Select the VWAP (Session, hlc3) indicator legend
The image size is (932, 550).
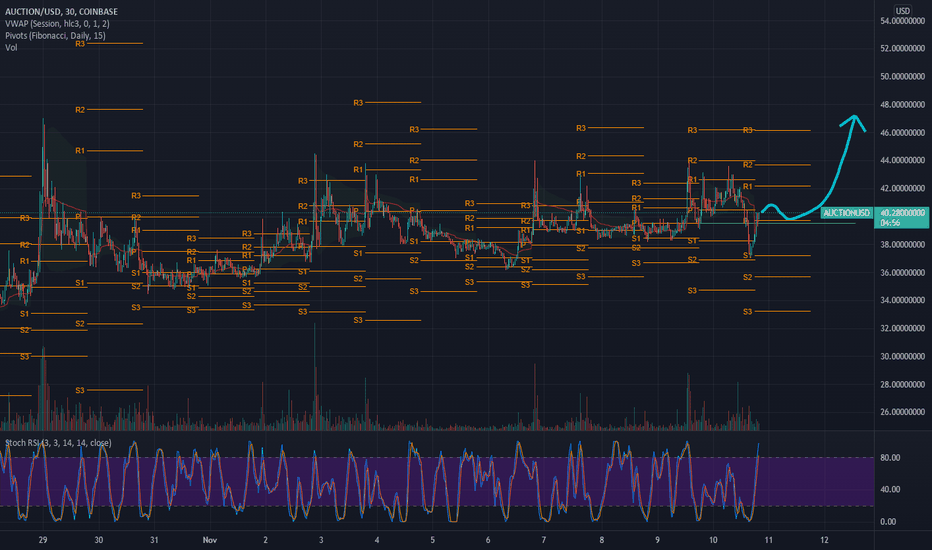(x=57, y=24)
